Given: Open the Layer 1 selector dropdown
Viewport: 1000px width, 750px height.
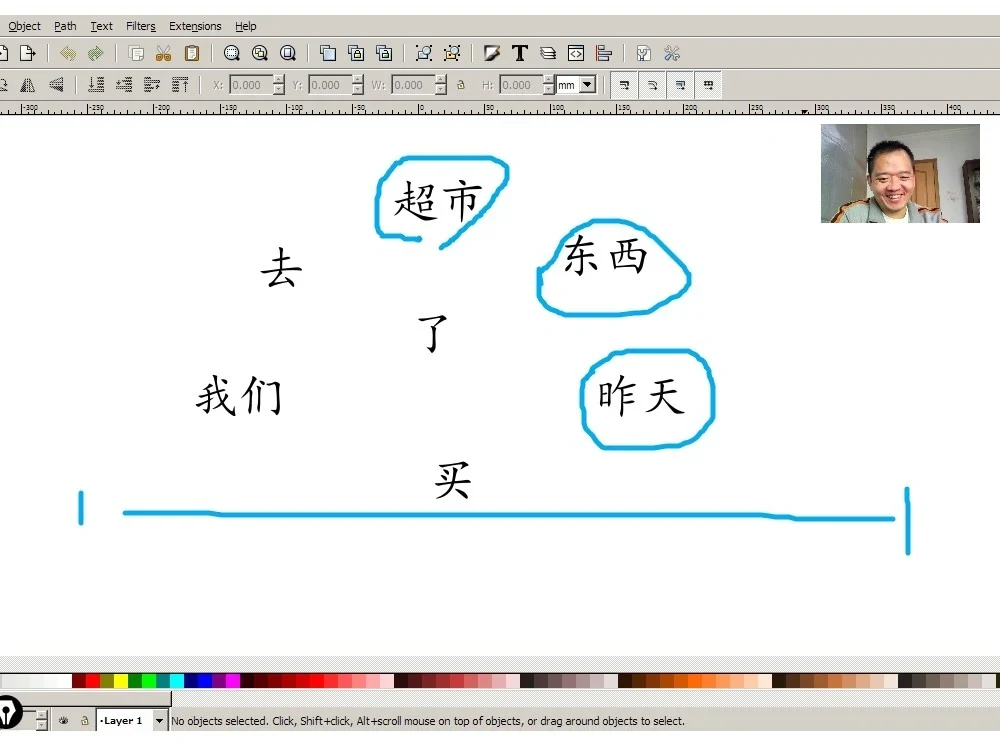Looking at the screenshot, I should pyautogui.click(x=159, y=721).
